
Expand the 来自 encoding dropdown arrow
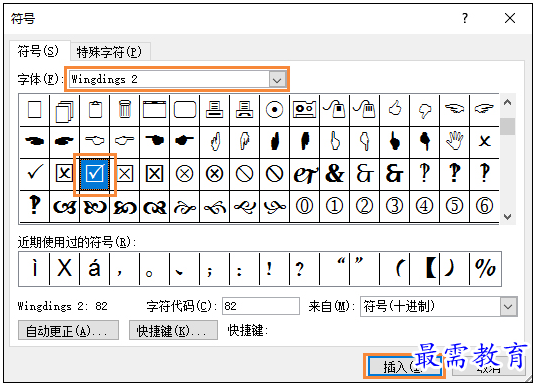(509, 306)
